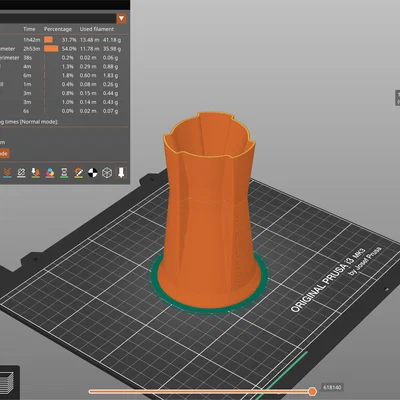The image size is (400, 400).
Task: Click the Percentage column header
Action: click(58, 29)
